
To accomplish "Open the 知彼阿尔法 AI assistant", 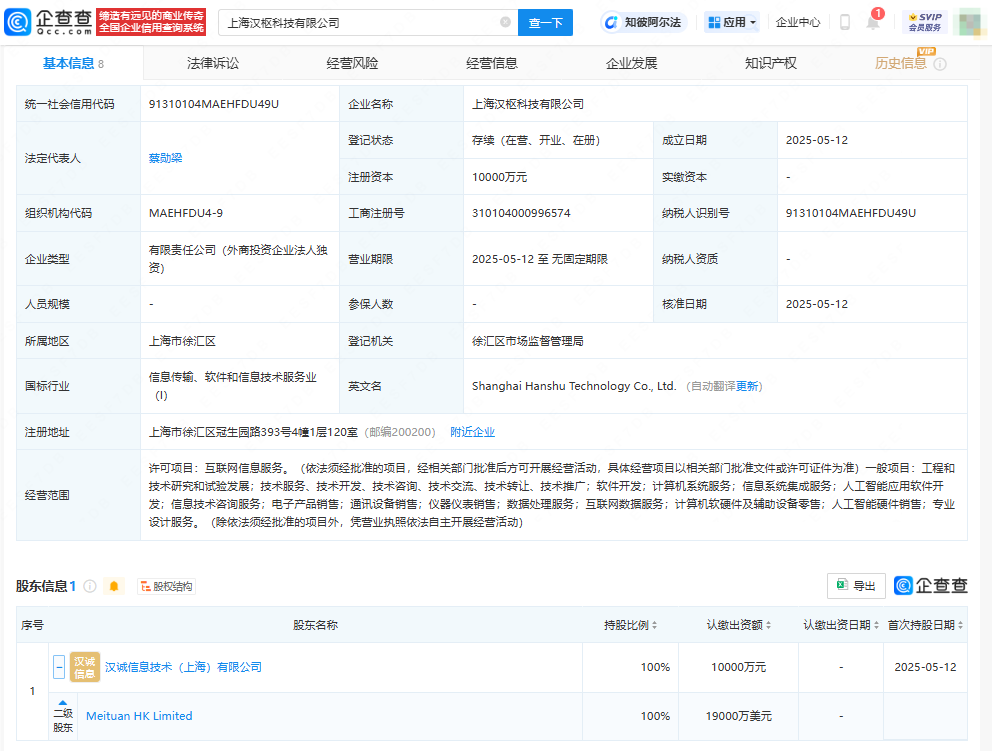I will (643, 22).
